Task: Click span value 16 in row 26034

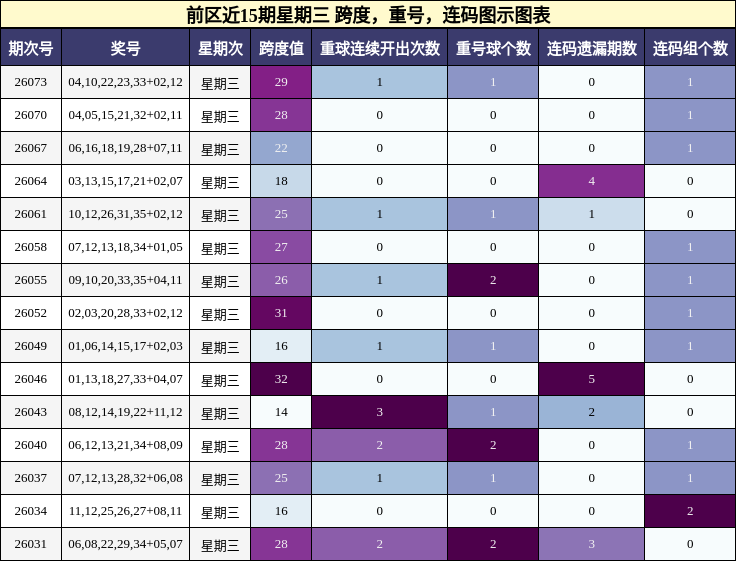Action: tap(281, 511)
